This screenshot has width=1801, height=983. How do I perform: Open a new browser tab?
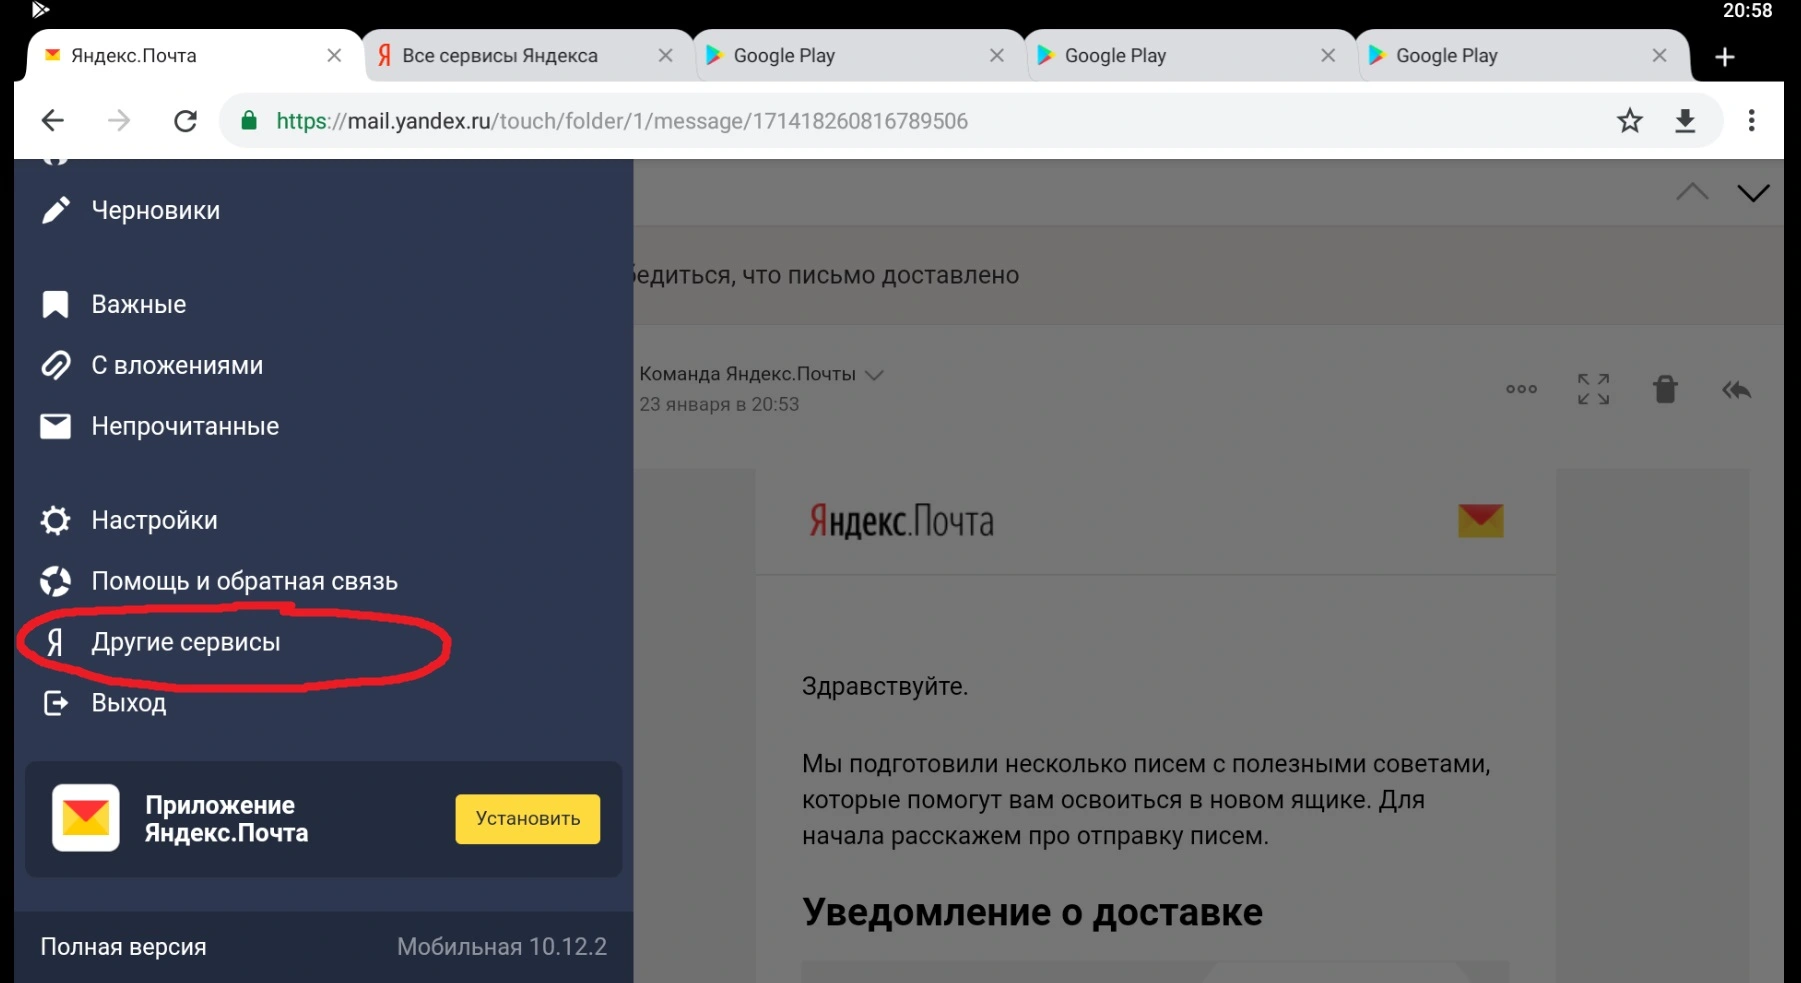[x=1725, y=57]
